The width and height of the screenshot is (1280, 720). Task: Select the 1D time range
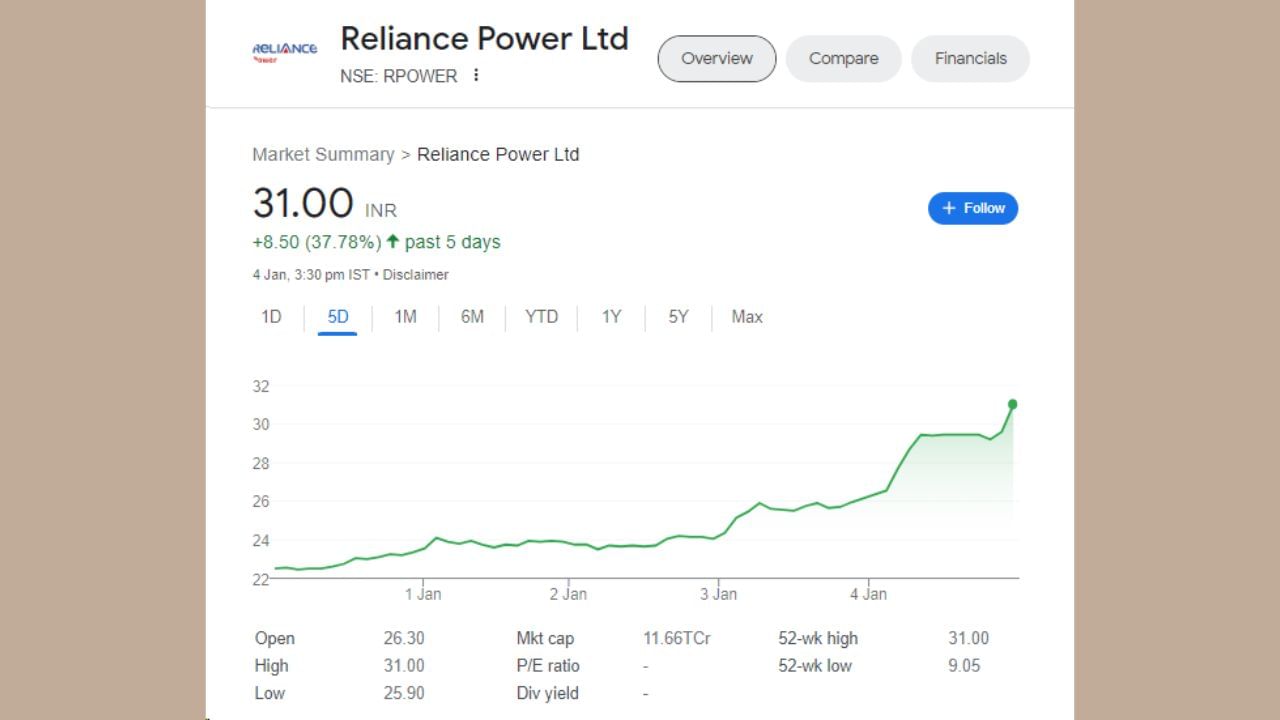pos(271,317)
